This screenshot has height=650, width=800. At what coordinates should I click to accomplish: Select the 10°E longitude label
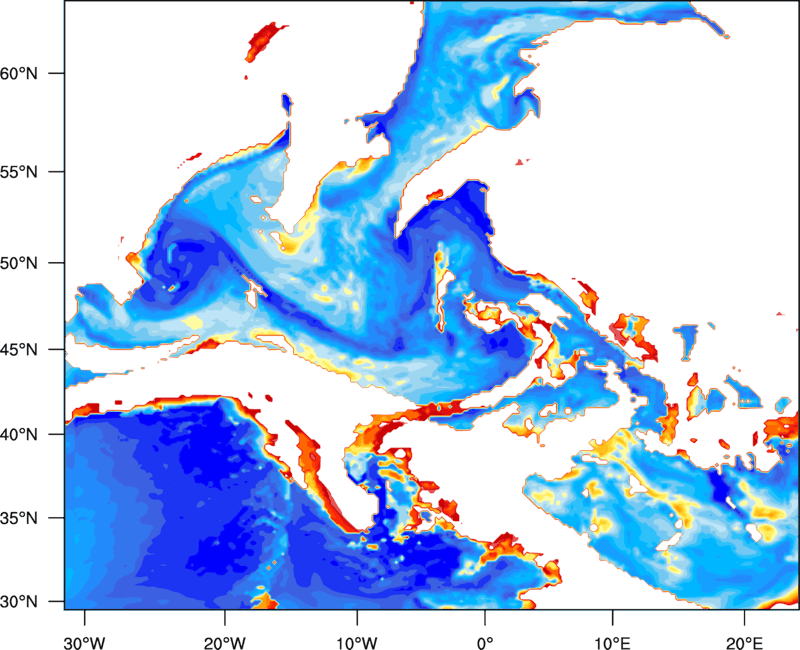(x=612, y=643)
